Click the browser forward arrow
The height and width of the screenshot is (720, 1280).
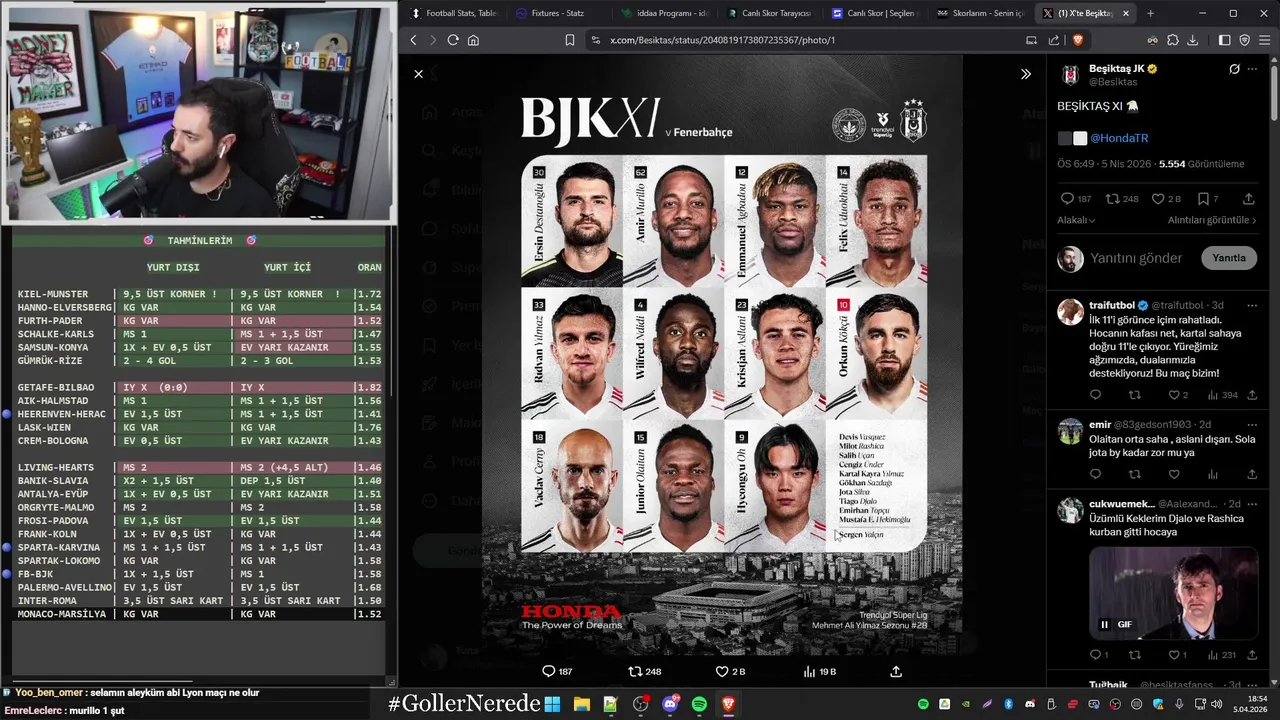point(433,40)
